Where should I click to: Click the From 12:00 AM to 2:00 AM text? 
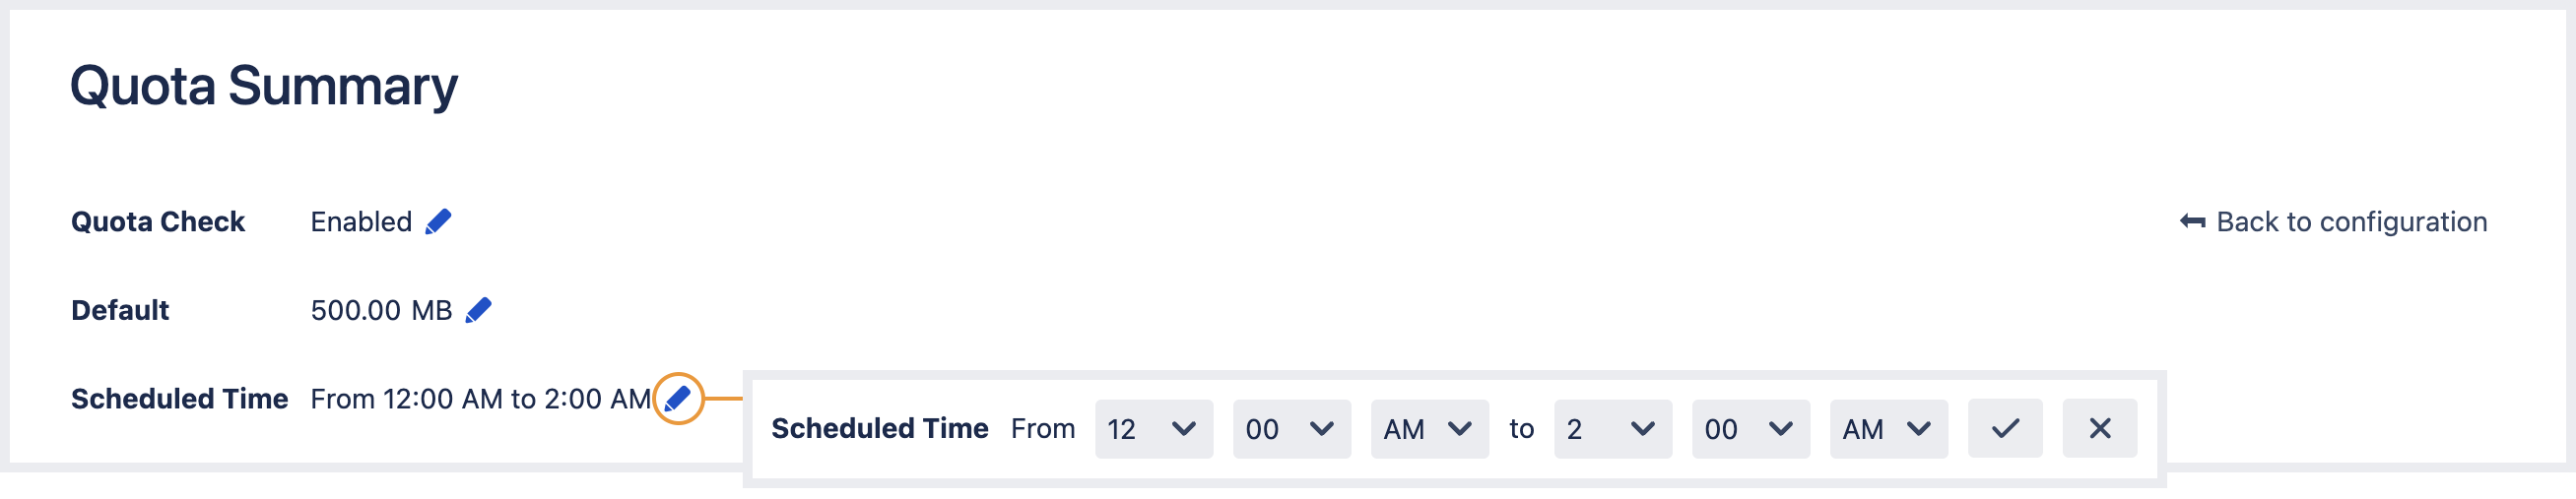click(480, 399)
